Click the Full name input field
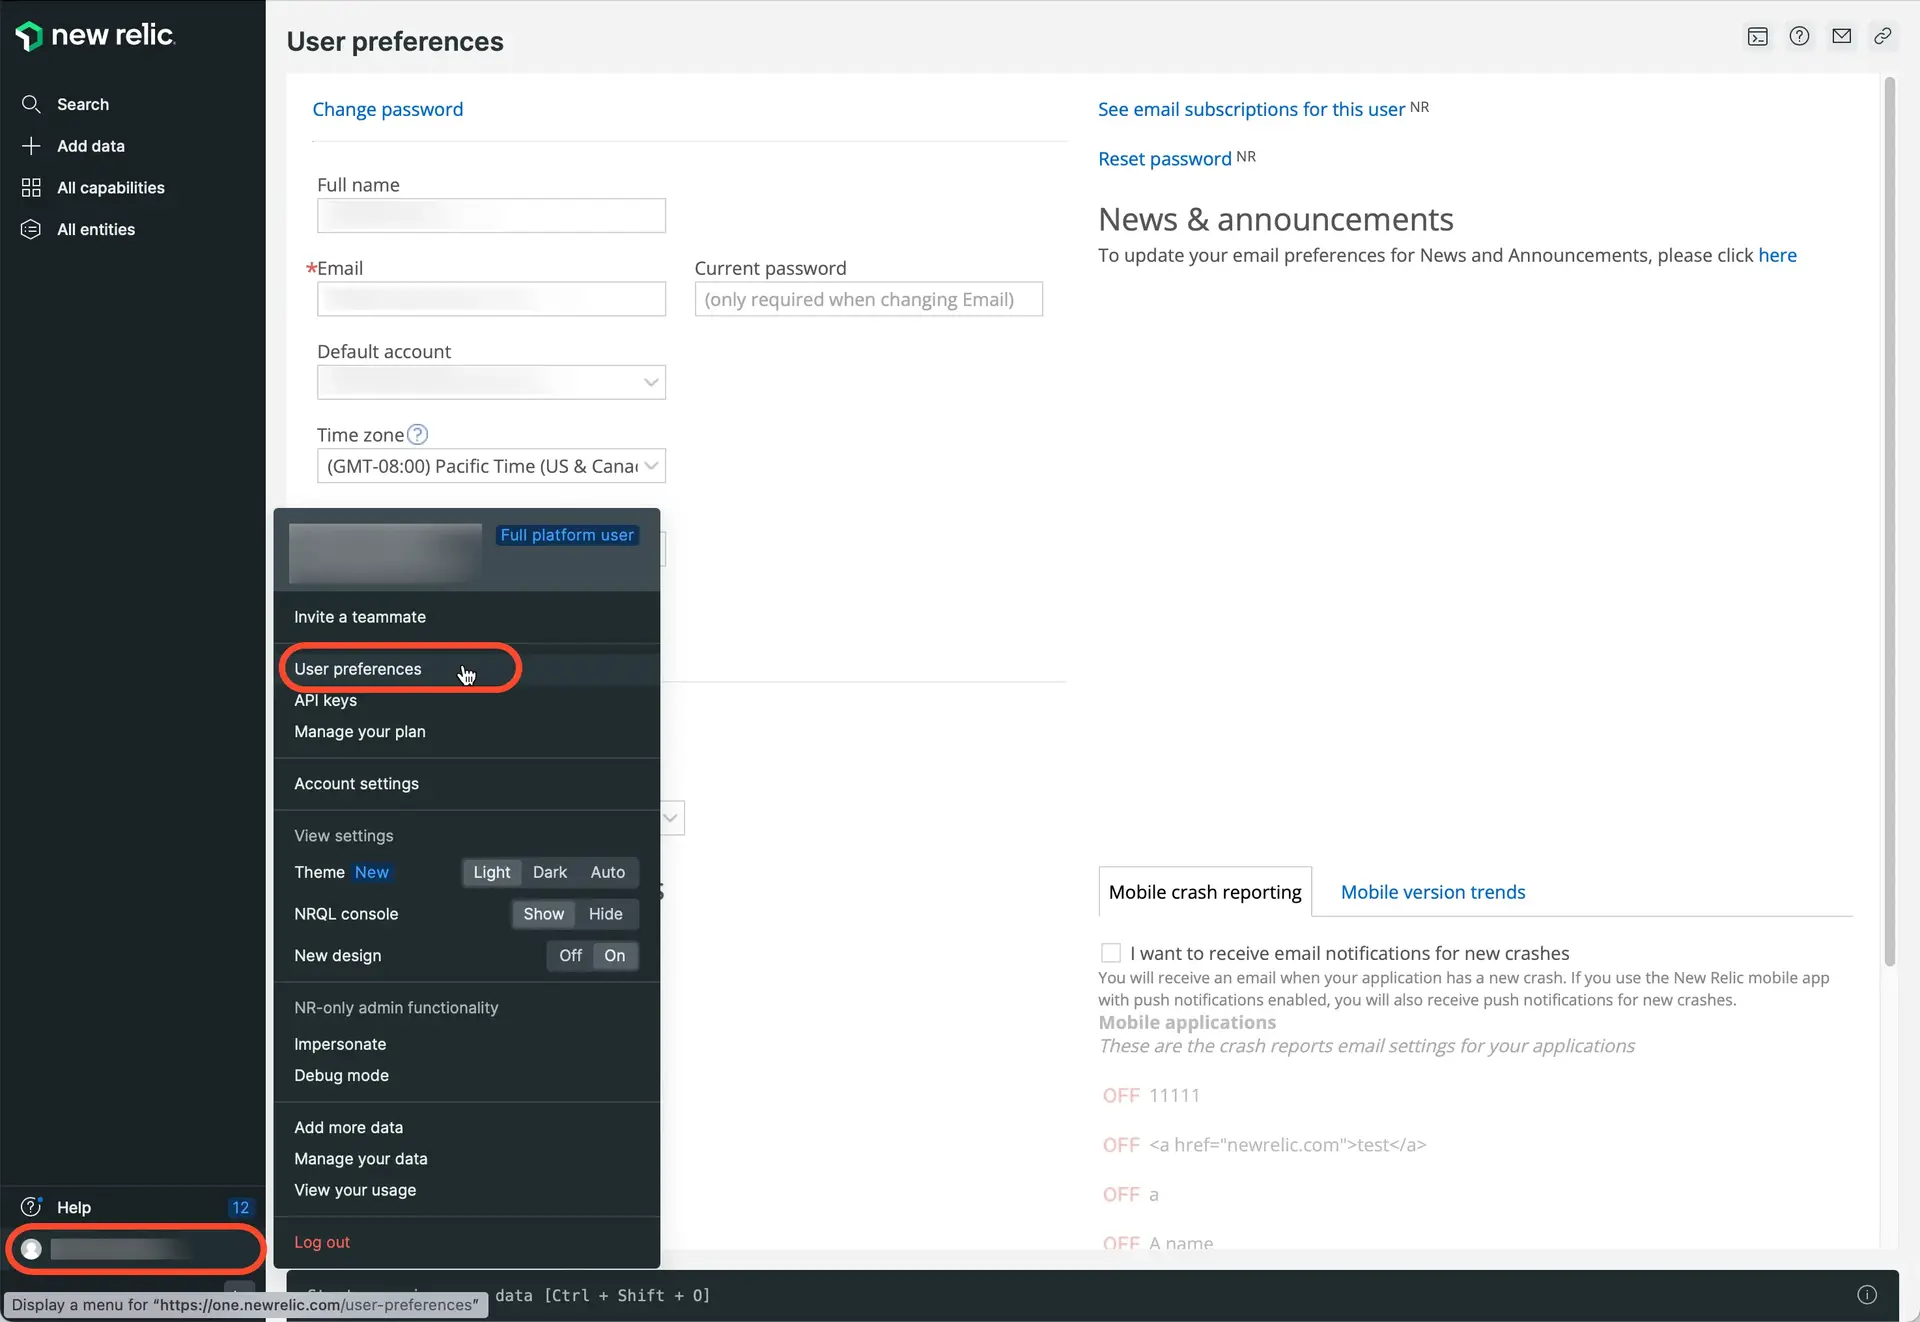This screenshot has height=1322, width=1920. click(491, 216)
